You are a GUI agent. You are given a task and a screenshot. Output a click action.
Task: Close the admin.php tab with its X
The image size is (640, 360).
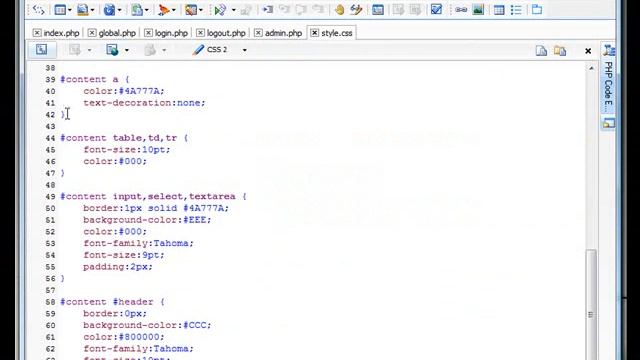[258, 33]
